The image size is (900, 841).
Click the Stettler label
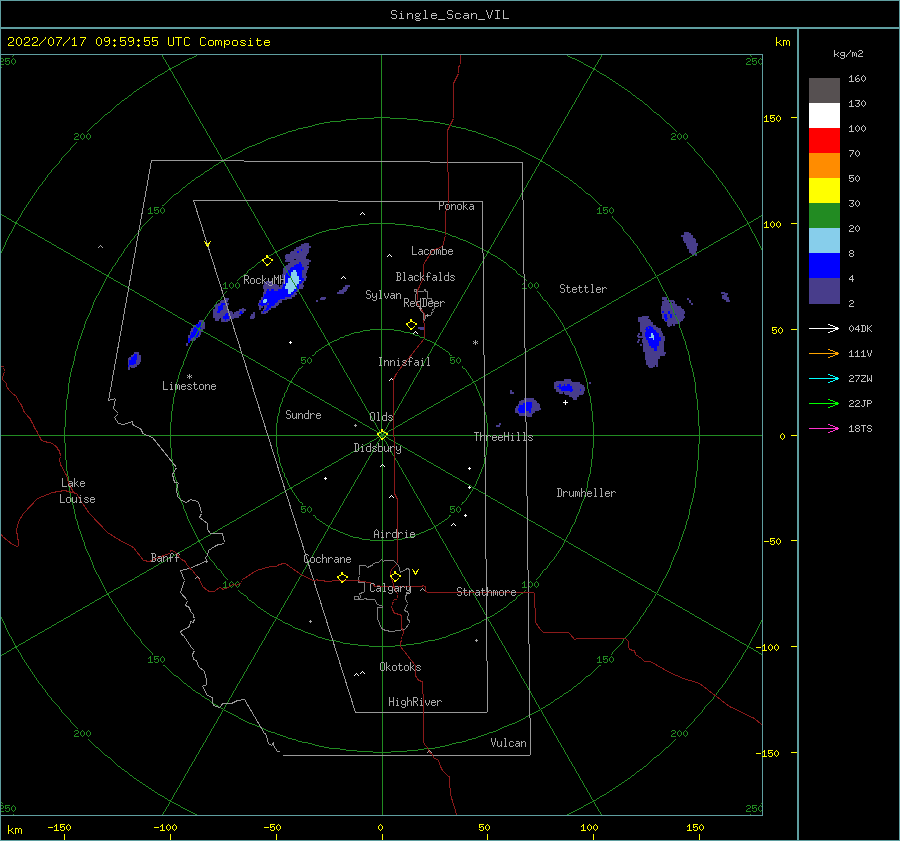click(583, 289)
